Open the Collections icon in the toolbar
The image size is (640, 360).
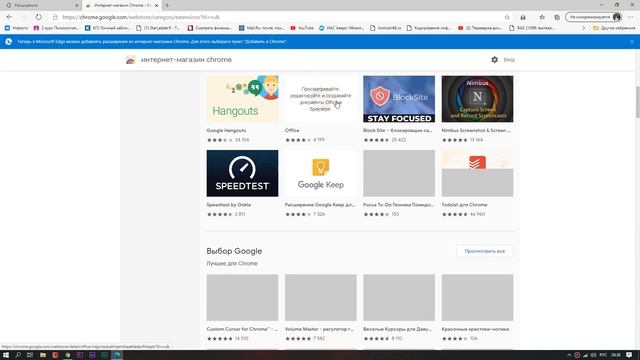tap(557, 17)
